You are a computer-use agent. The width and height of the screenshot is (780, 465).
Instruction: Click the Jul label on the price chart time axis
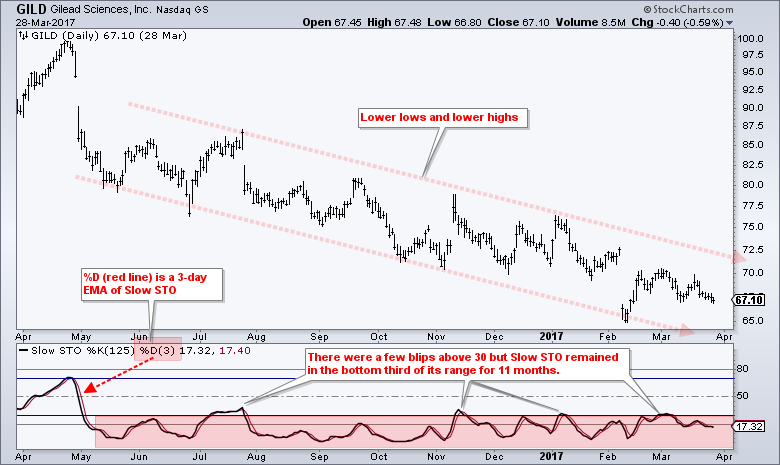(x=199, y=337)
